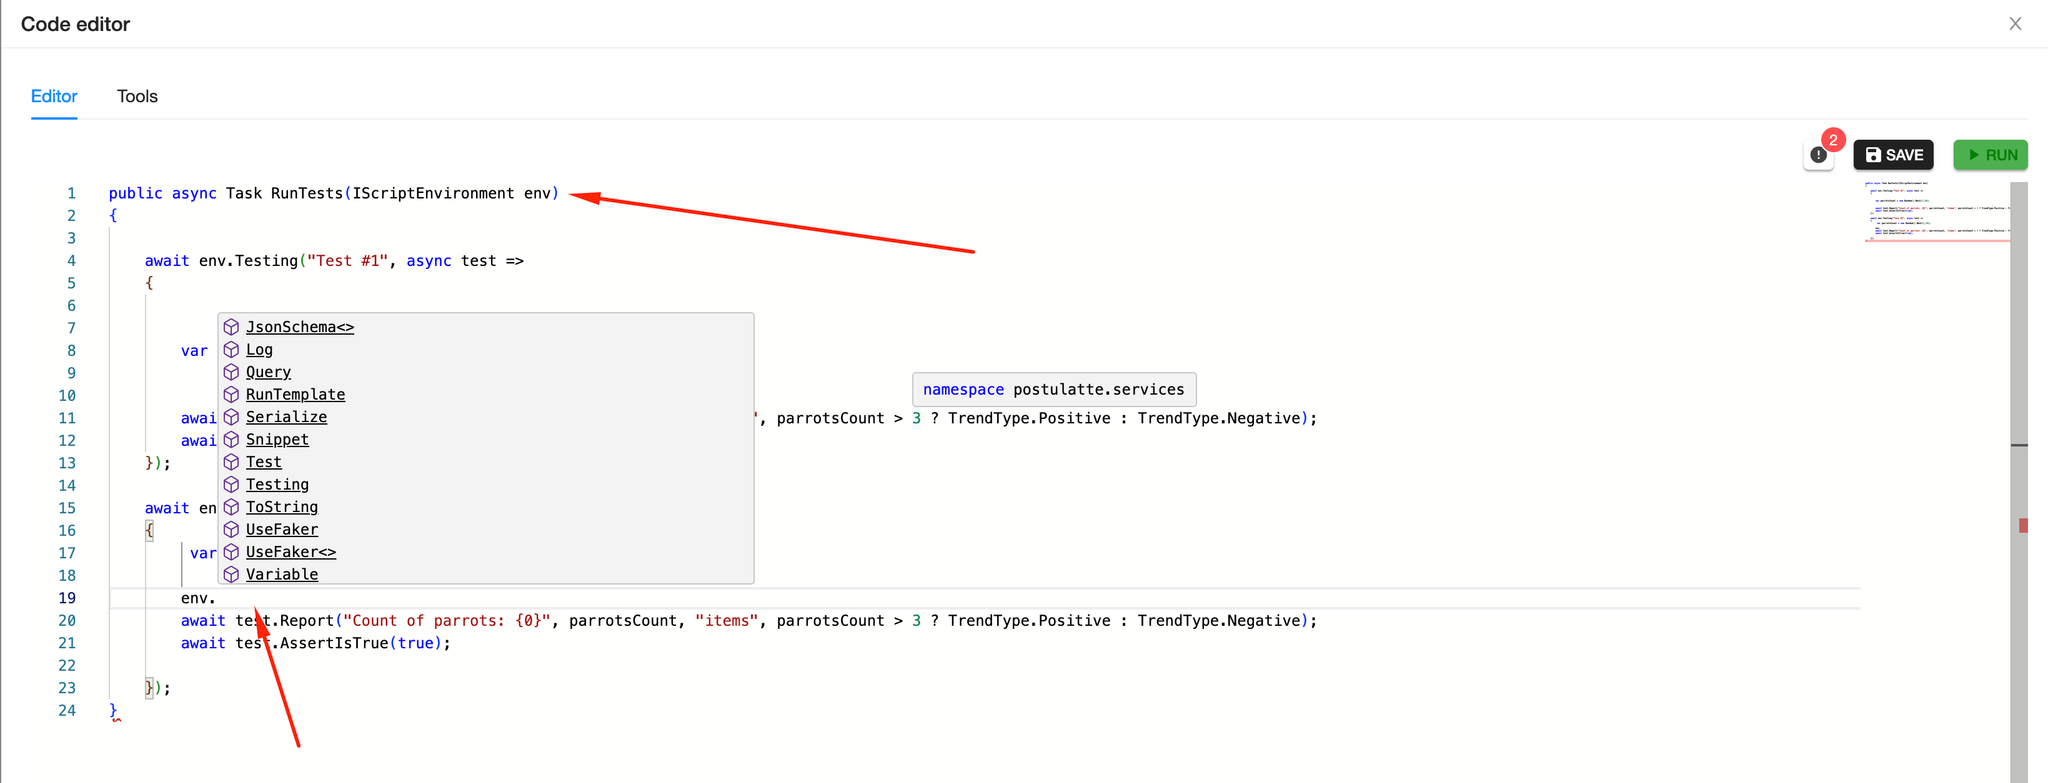2048x783 pixels.
Task: Click the red error marker on scrollbar
Action: tap(2023, 526)
